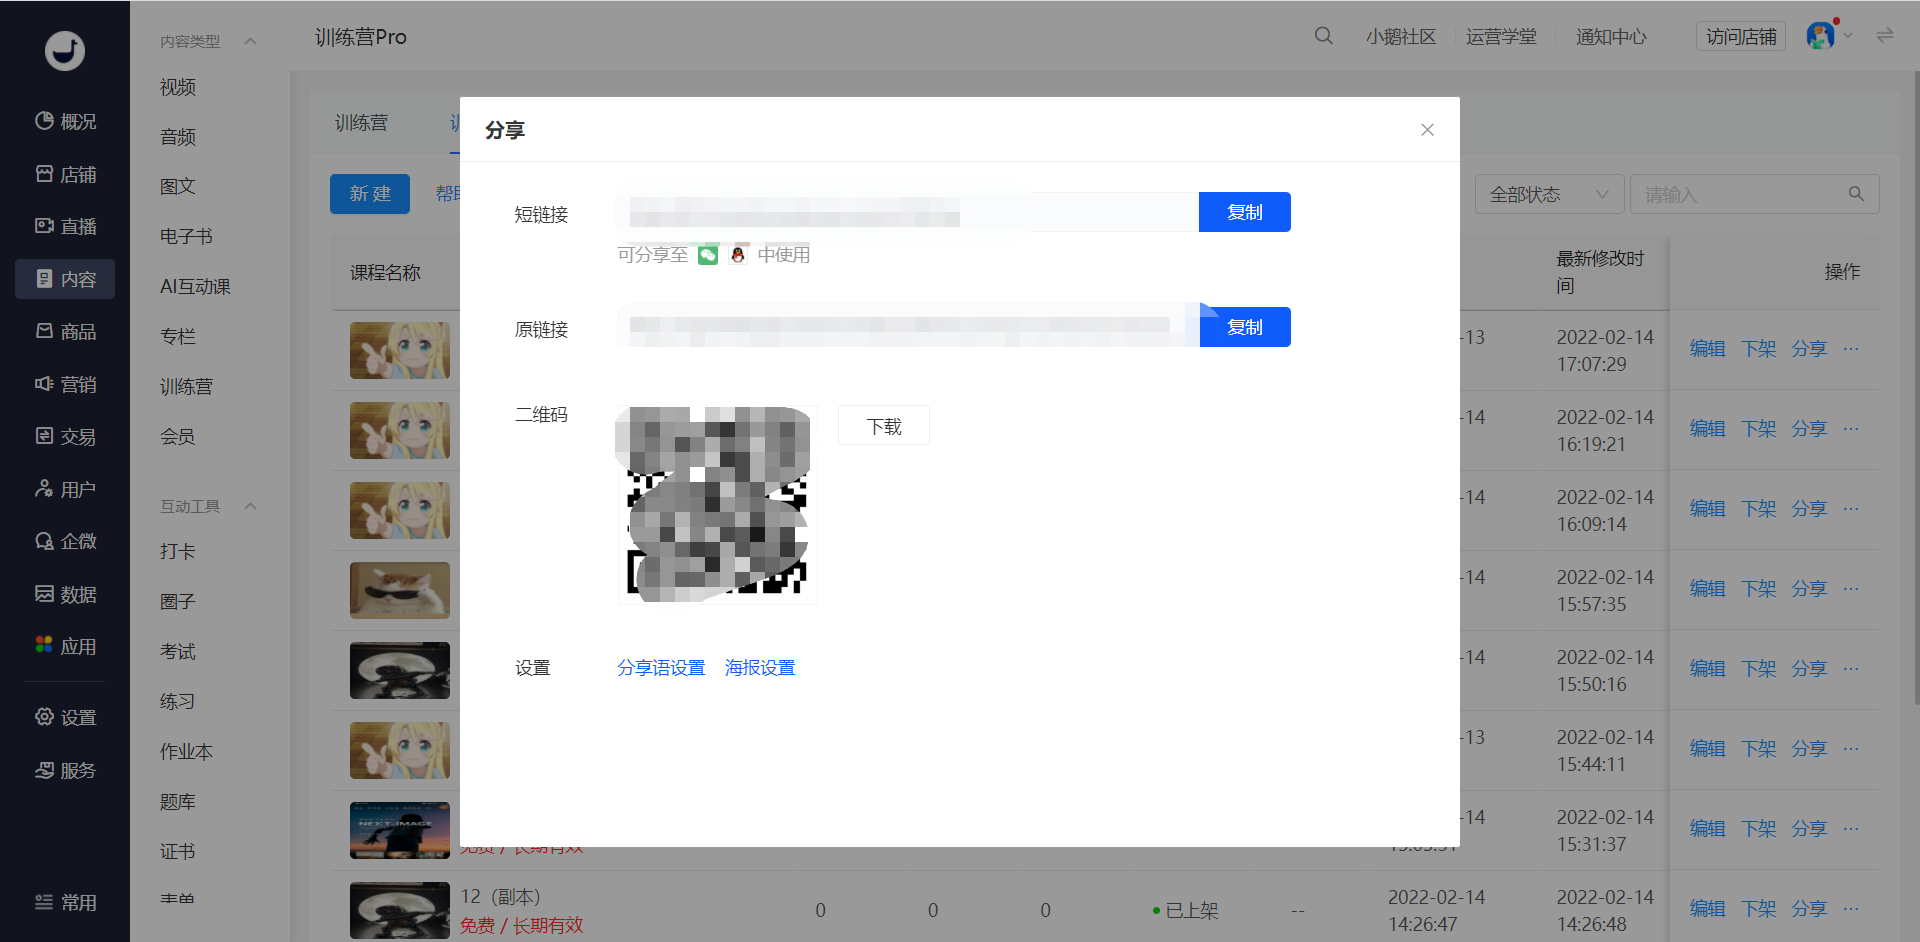The height and width of the screenshot is (942, 1920).
Task: Click the cat course thumbnail
Action: click(x=400, y=590)
